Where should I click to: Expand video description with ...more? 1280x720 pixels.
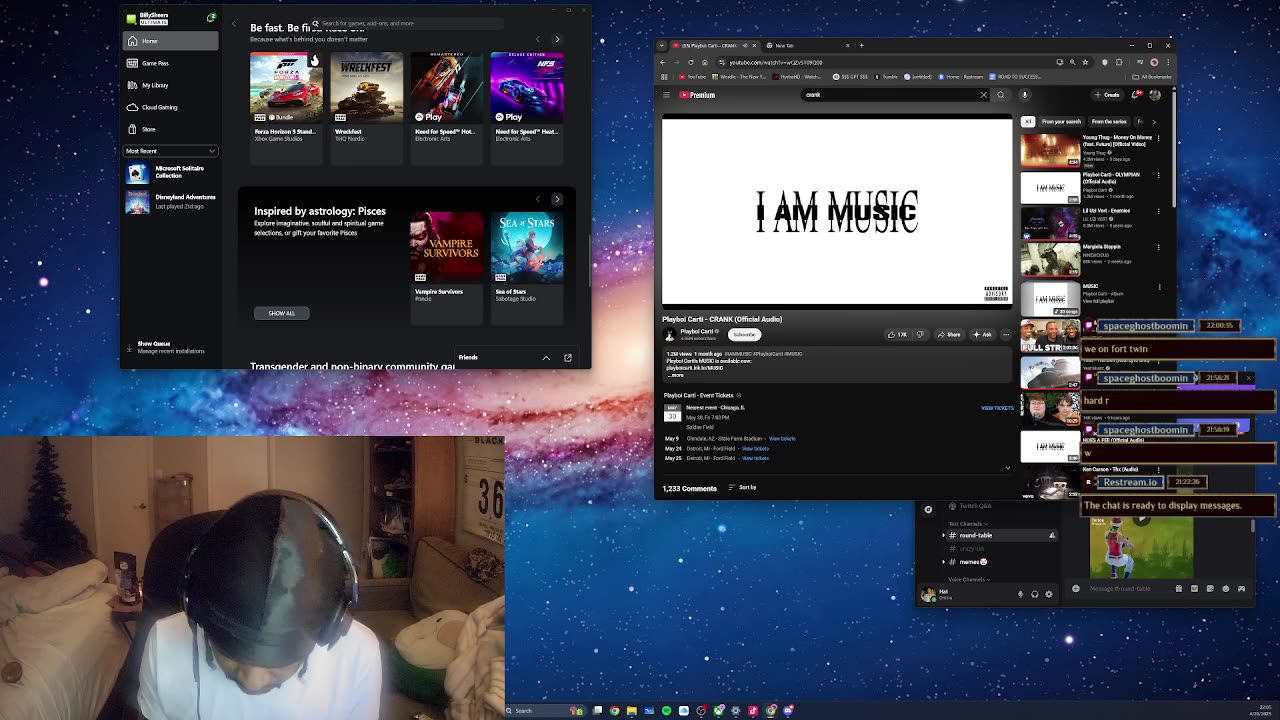point(675,375)
